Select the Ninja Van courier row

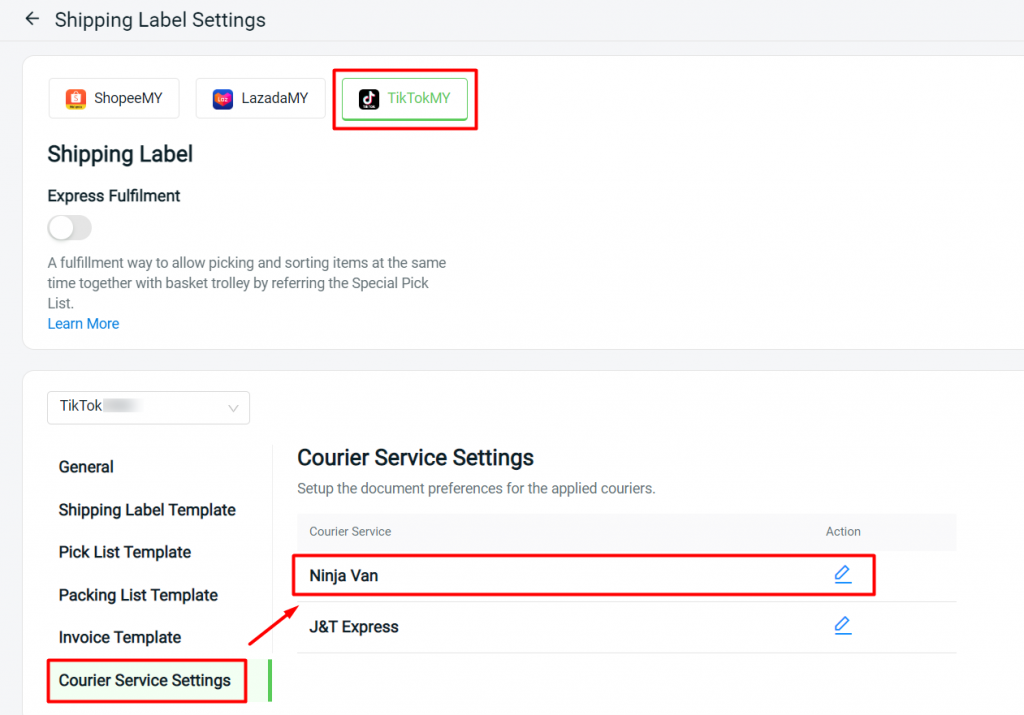[583, 575]
